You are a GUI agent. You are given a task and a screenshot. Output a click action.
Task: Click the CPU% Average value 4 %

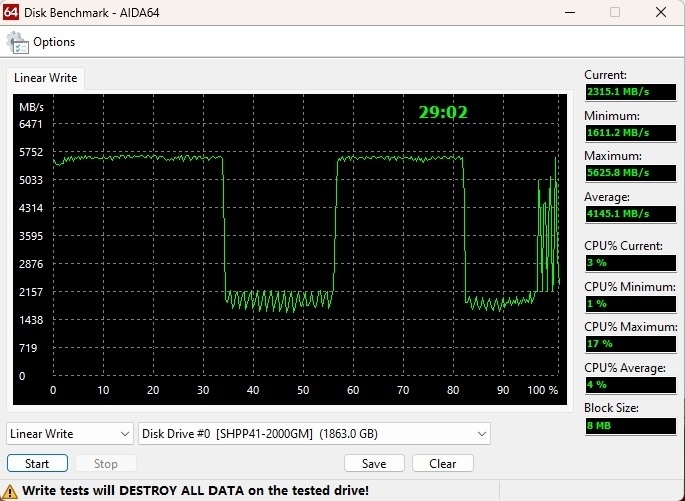click(630, 385)
